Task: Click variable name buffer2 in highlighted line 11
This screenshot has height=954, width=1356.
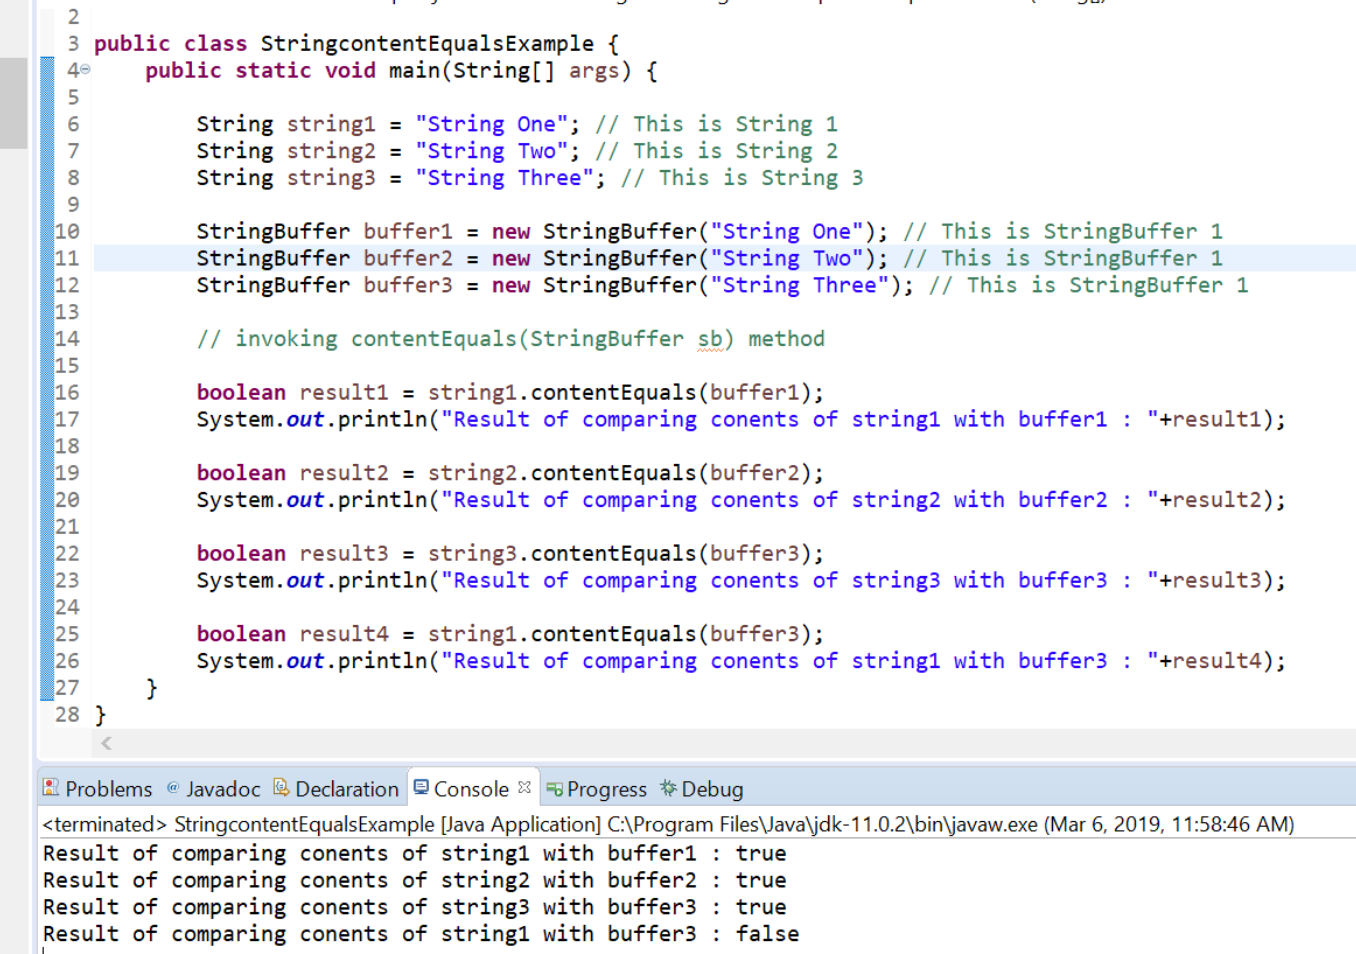Action: 408,259
